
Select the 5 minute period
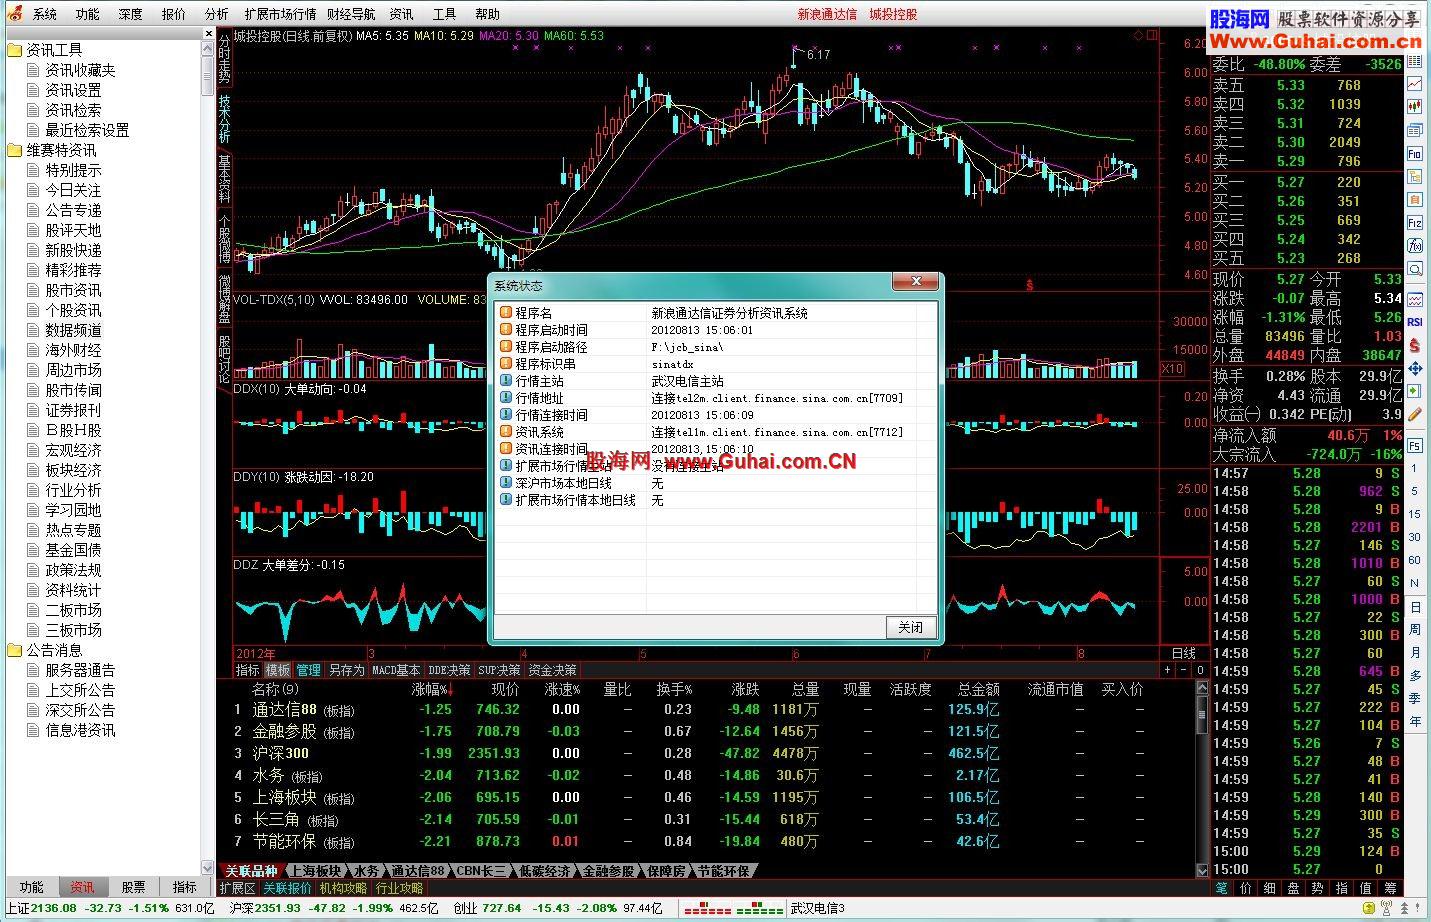coord(1415,491)
